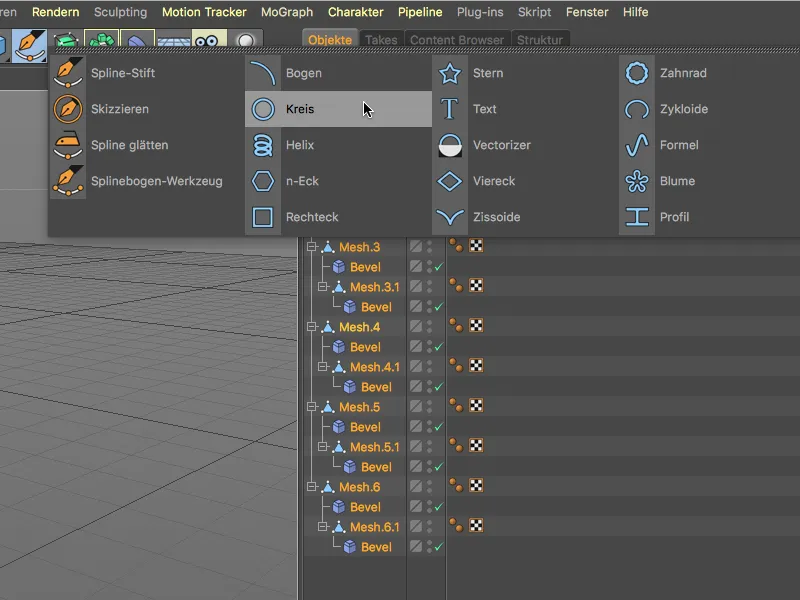This screenshot has height=600, width=800.
Task: Open the Motion Tracker menu
Action: (x=204, y=12)
